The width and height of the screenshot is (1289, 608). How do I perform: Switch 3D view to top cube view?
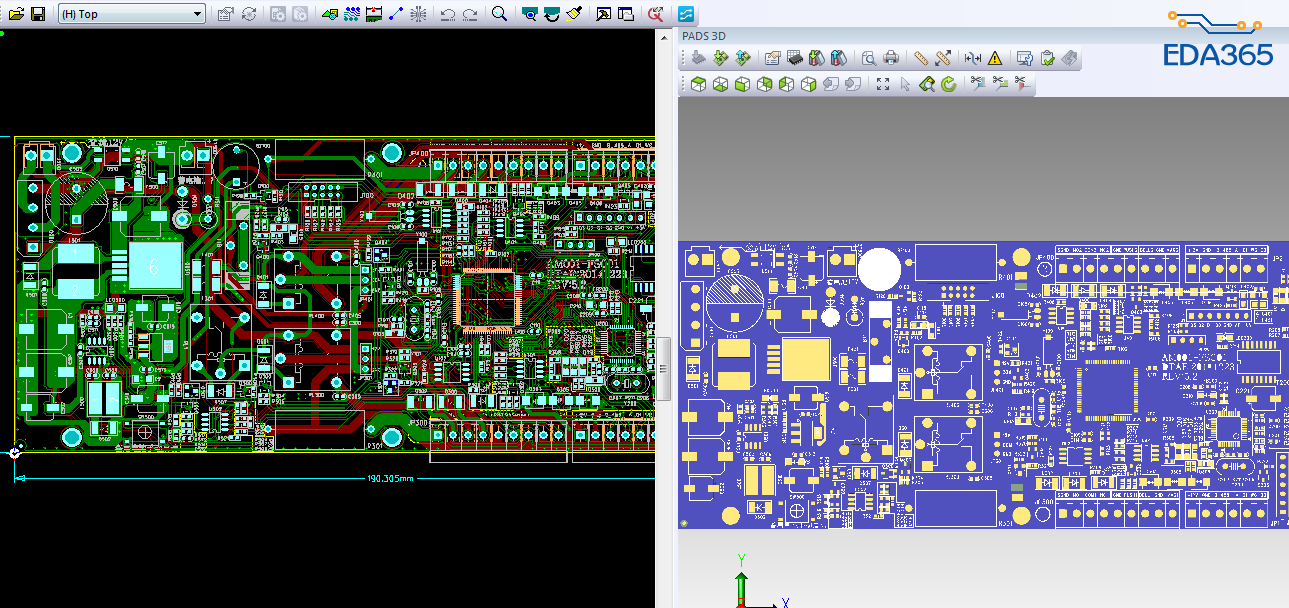tap(699, 84)
